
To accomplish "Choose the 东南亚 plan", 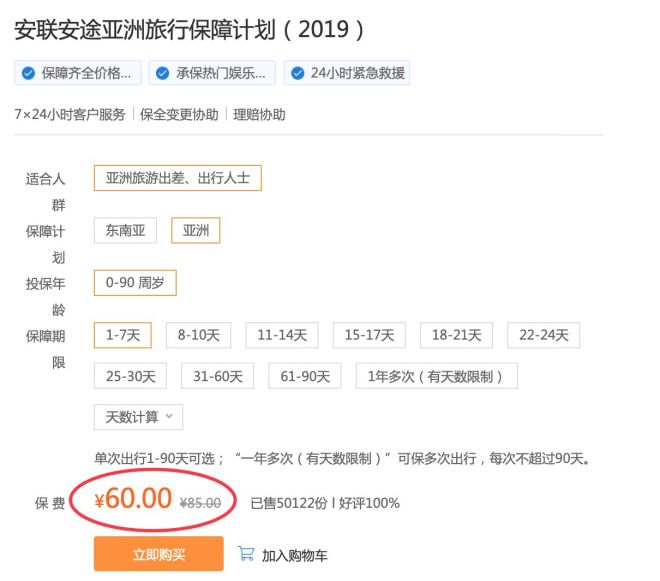I will click(125, 230).
